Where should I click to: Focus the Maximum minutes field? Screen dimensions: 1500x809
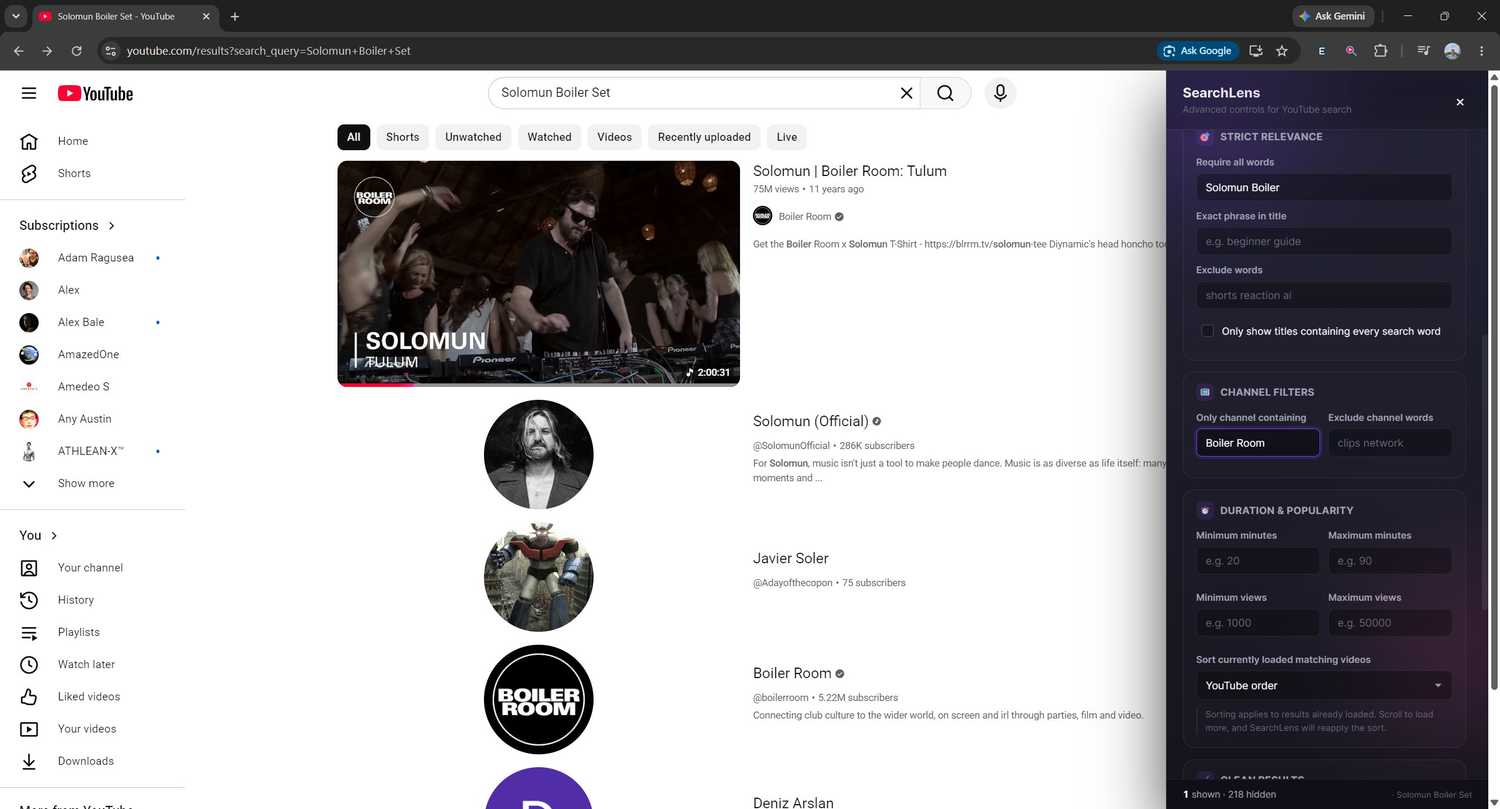(x=1390, y=561)
